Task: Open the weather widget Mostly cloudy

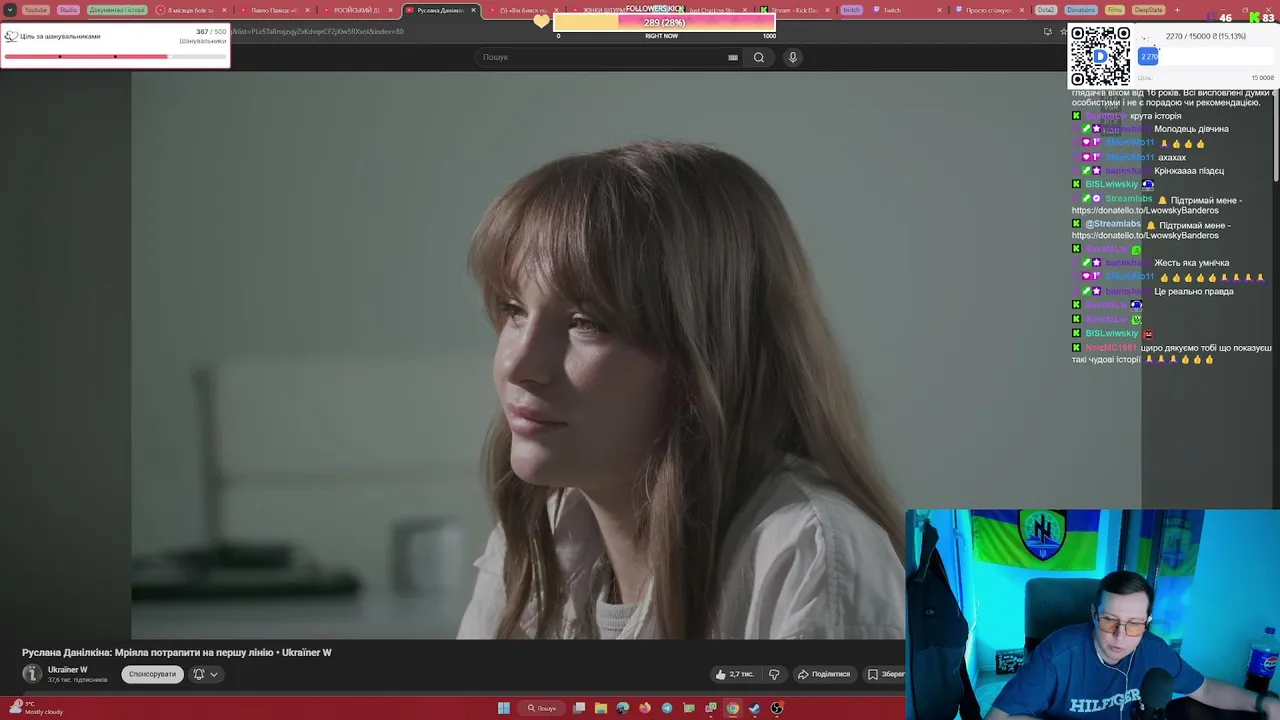Action: pyautogui.click(x=36, y=708)
